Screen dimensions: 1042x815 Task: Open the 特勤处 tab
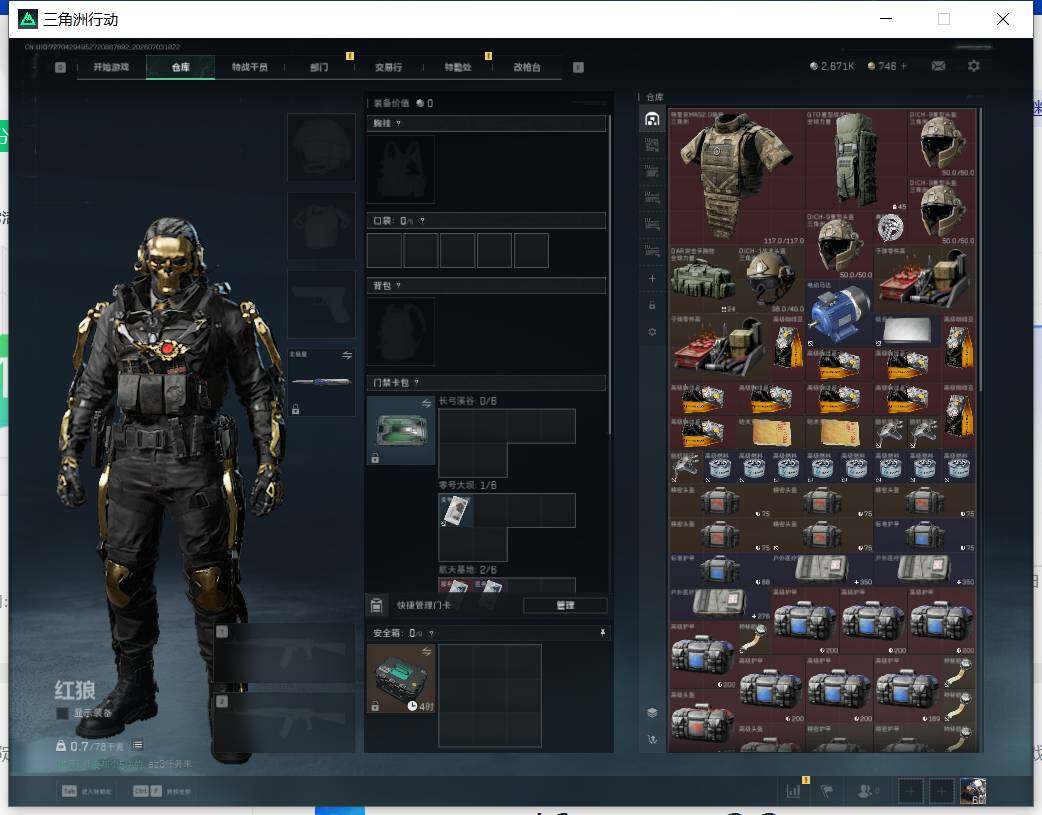458,67
